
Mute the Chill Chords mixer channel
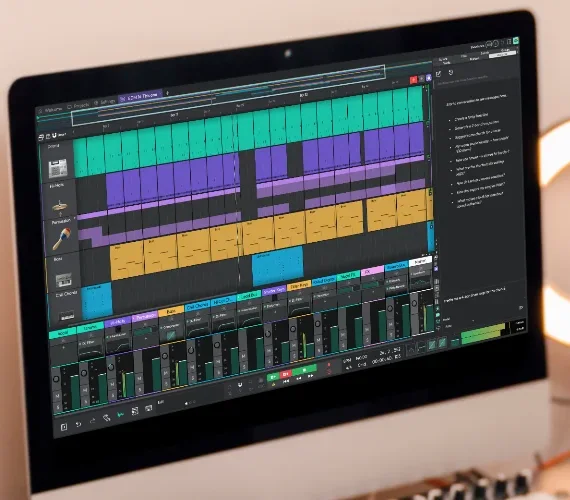click(192, 368)
